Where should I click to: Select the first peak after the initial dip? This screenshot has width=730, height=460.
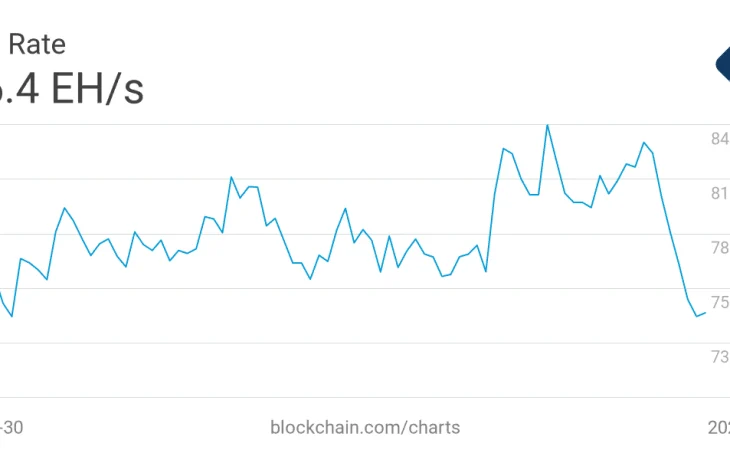tap(20, 258)
